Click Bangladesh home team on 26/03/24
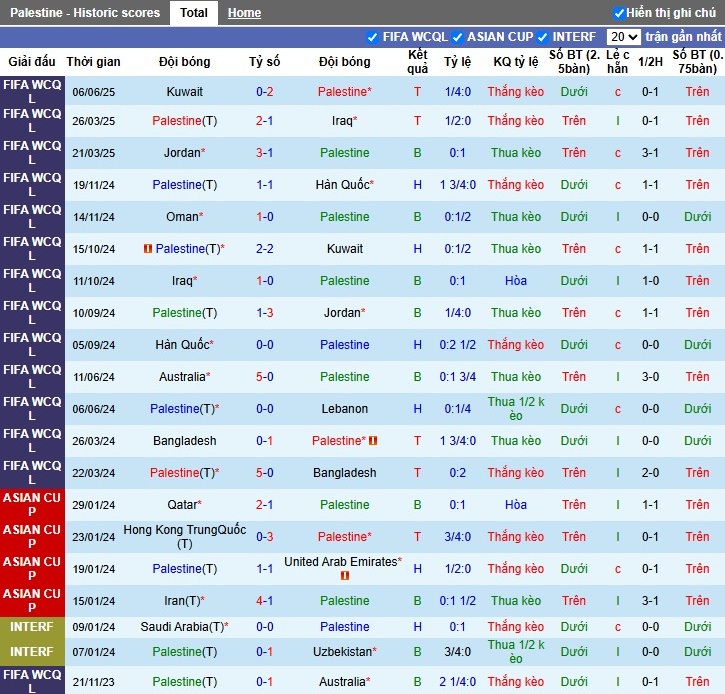The height and width of the screenshot is (694, 725). coord(184,441)
